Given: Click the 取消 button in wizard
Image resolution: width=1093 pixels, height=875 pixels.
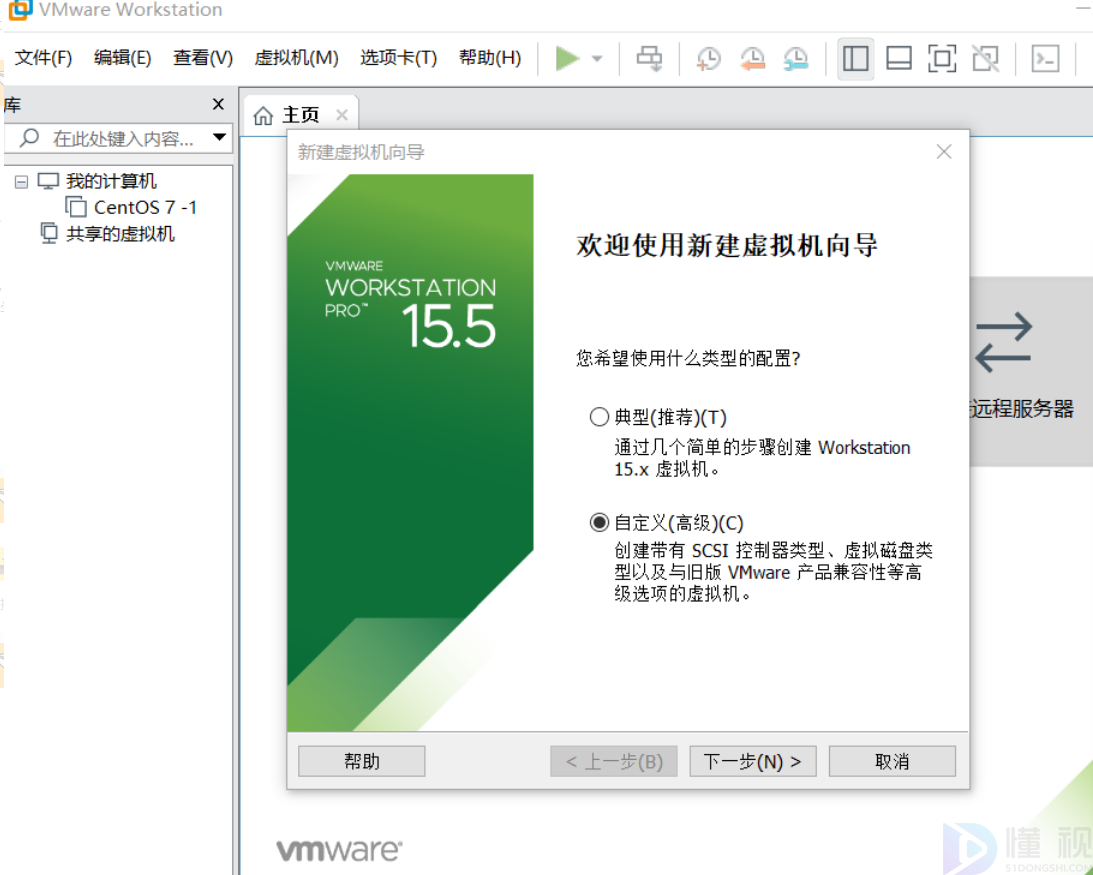Looking at the screenshot, I should [891, 761].
